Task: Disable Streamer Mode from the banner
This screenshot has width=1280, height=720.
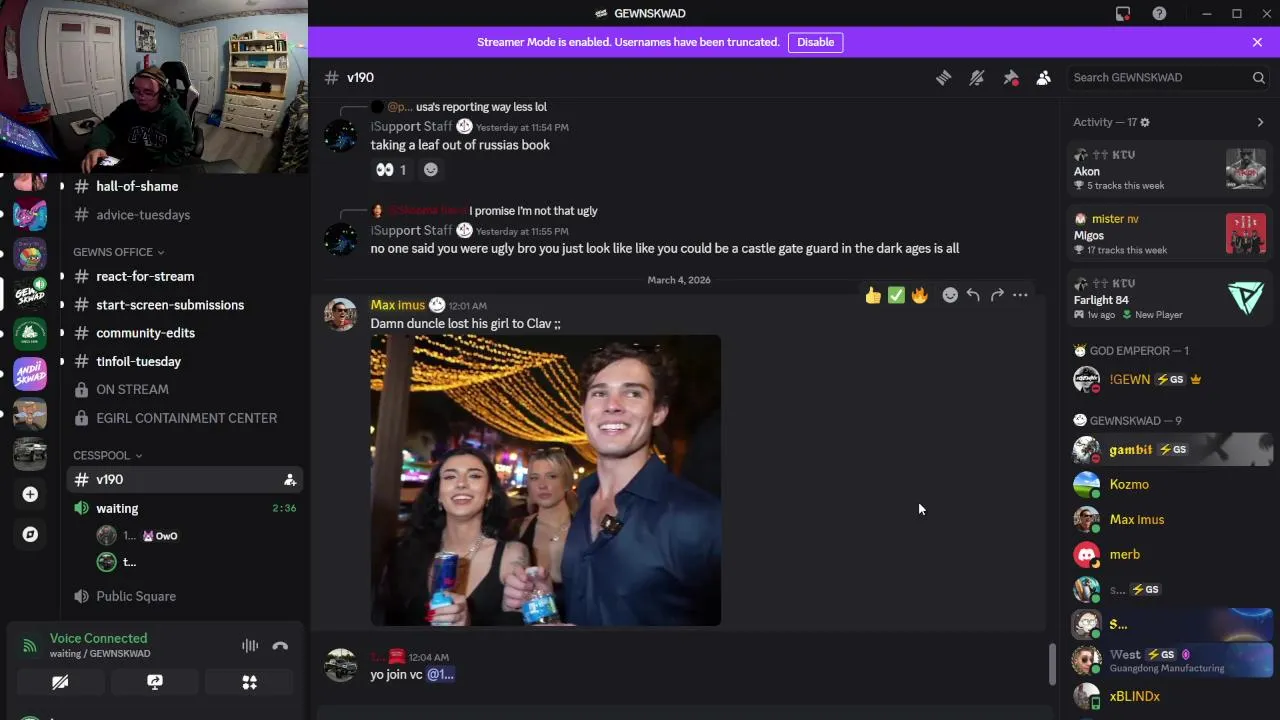Action: tap(815, 42)
